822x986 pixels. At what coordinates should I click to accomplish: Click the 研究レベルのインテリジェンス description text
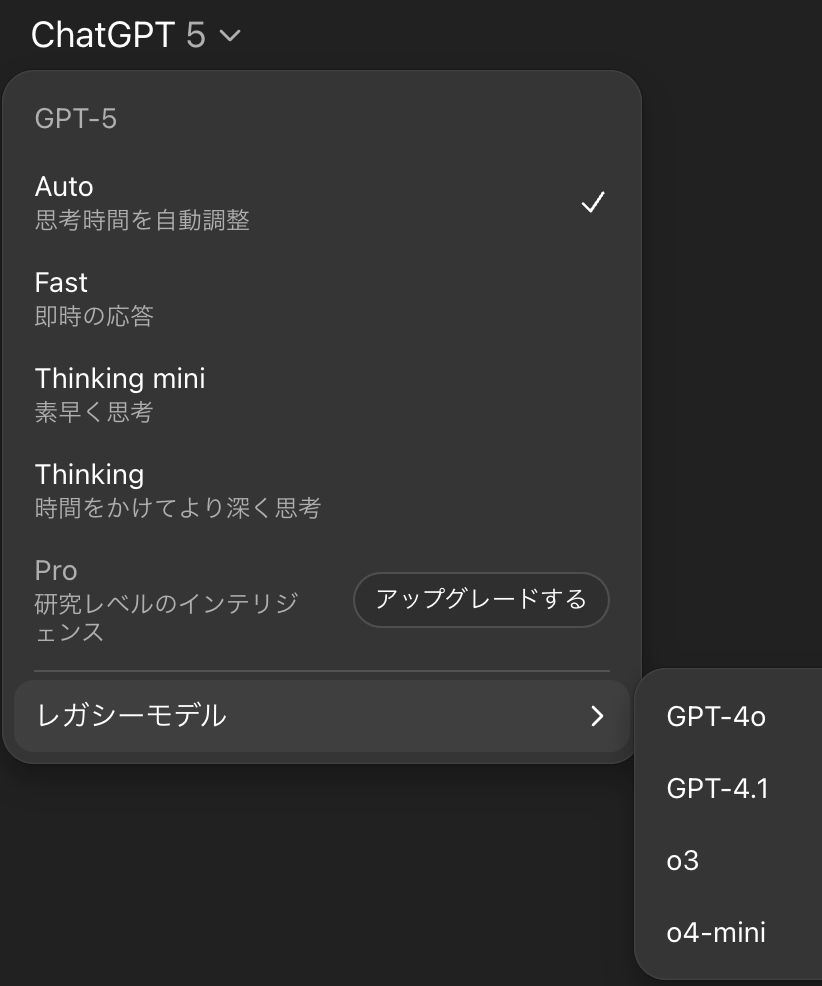point(166,617)
